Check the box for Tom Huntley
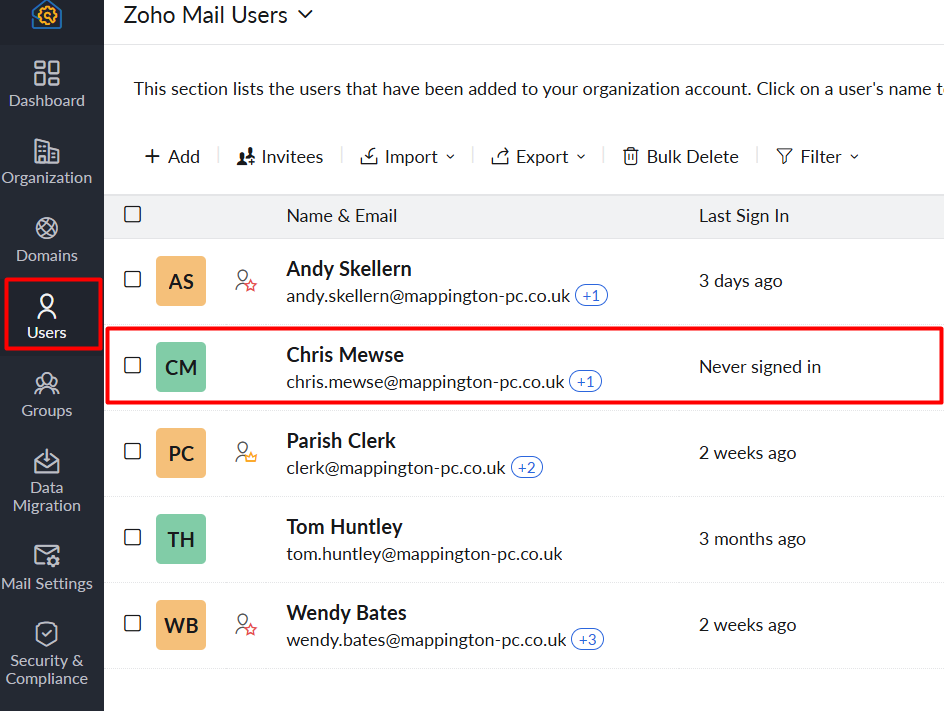Image resolution: width=944 pixels, height=711 pixels. point(133,537)
